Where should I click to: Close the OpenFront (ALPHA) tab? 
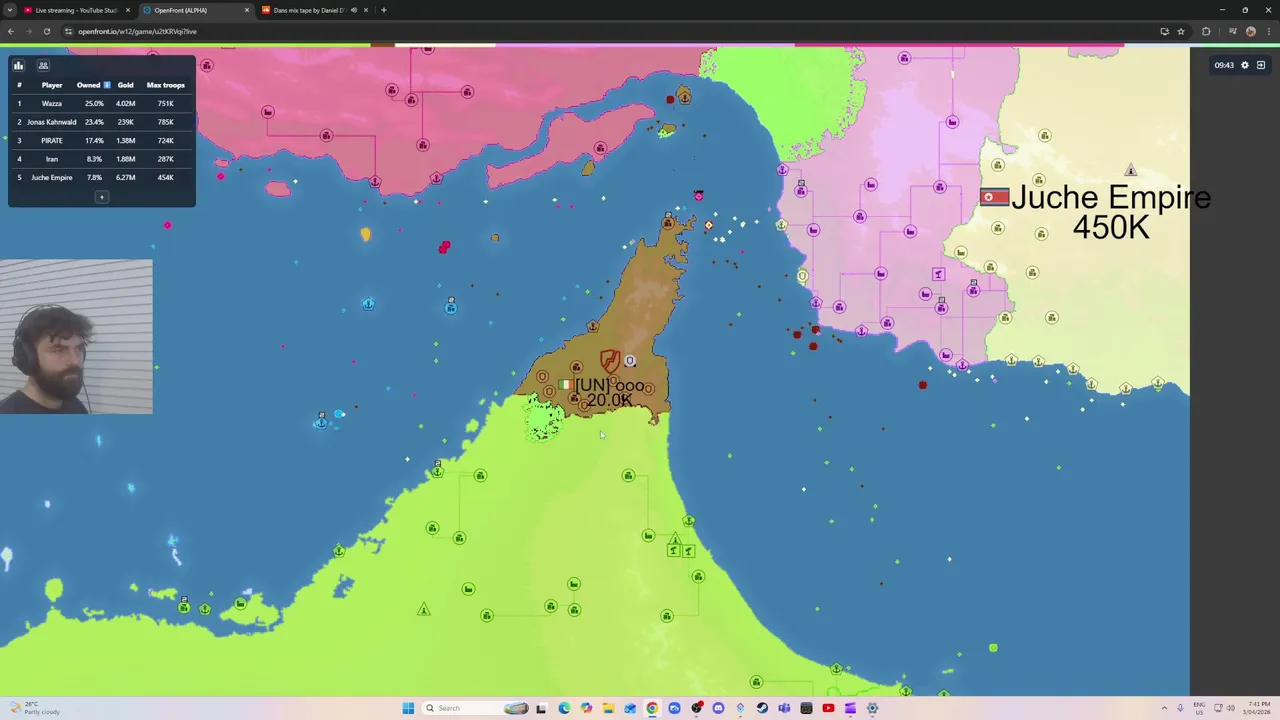point(247,10)
